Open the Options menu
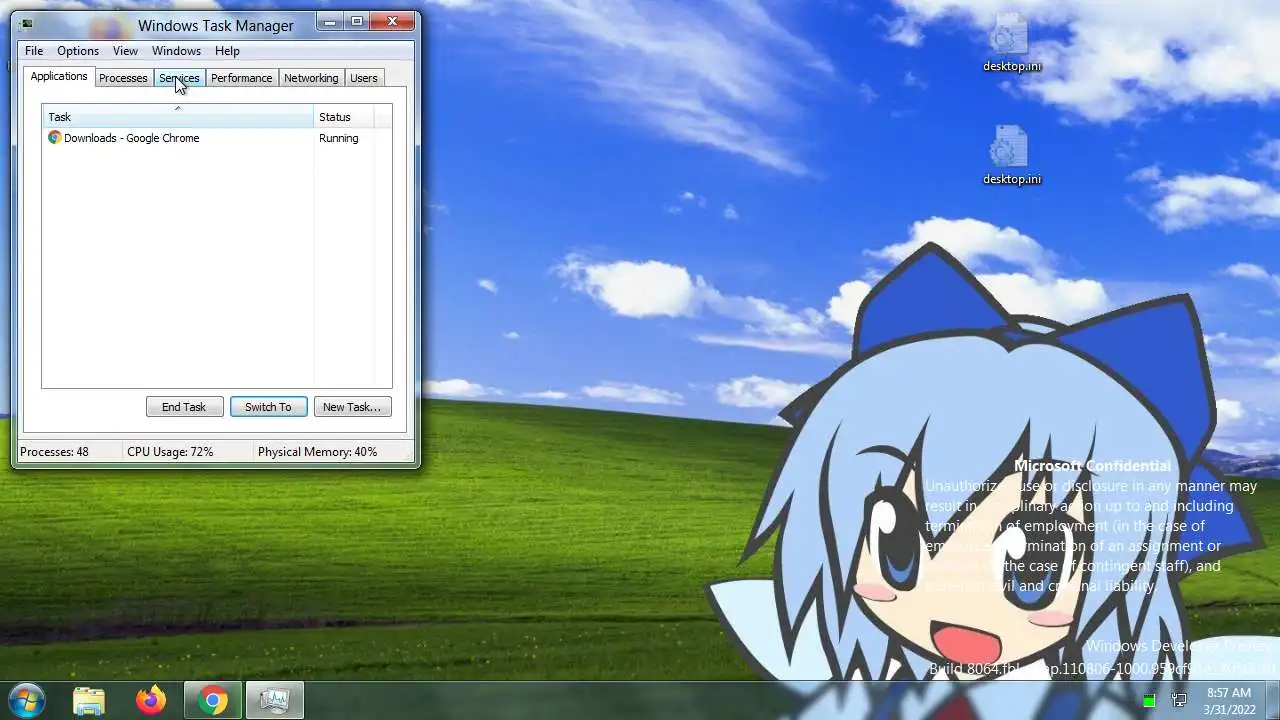 pyautogui.click(x=78, y=51)
